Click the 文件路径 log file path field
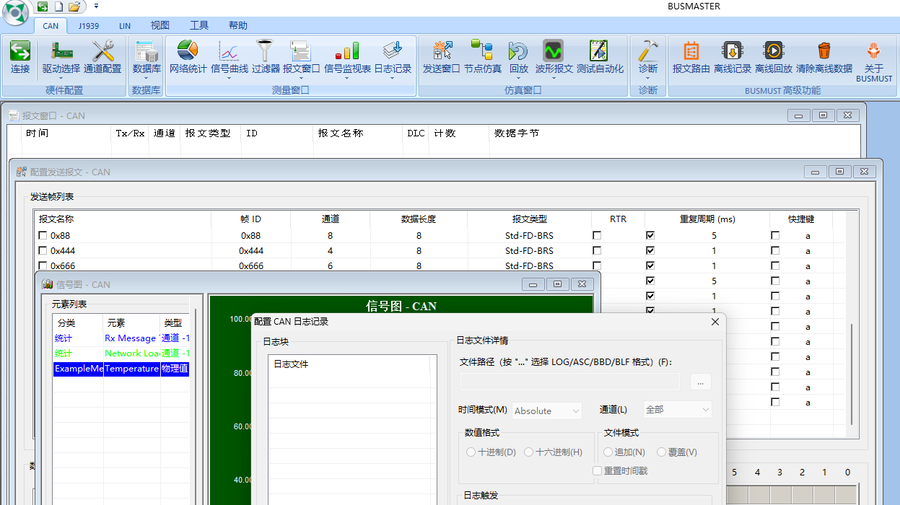 [x=570, y=382]
